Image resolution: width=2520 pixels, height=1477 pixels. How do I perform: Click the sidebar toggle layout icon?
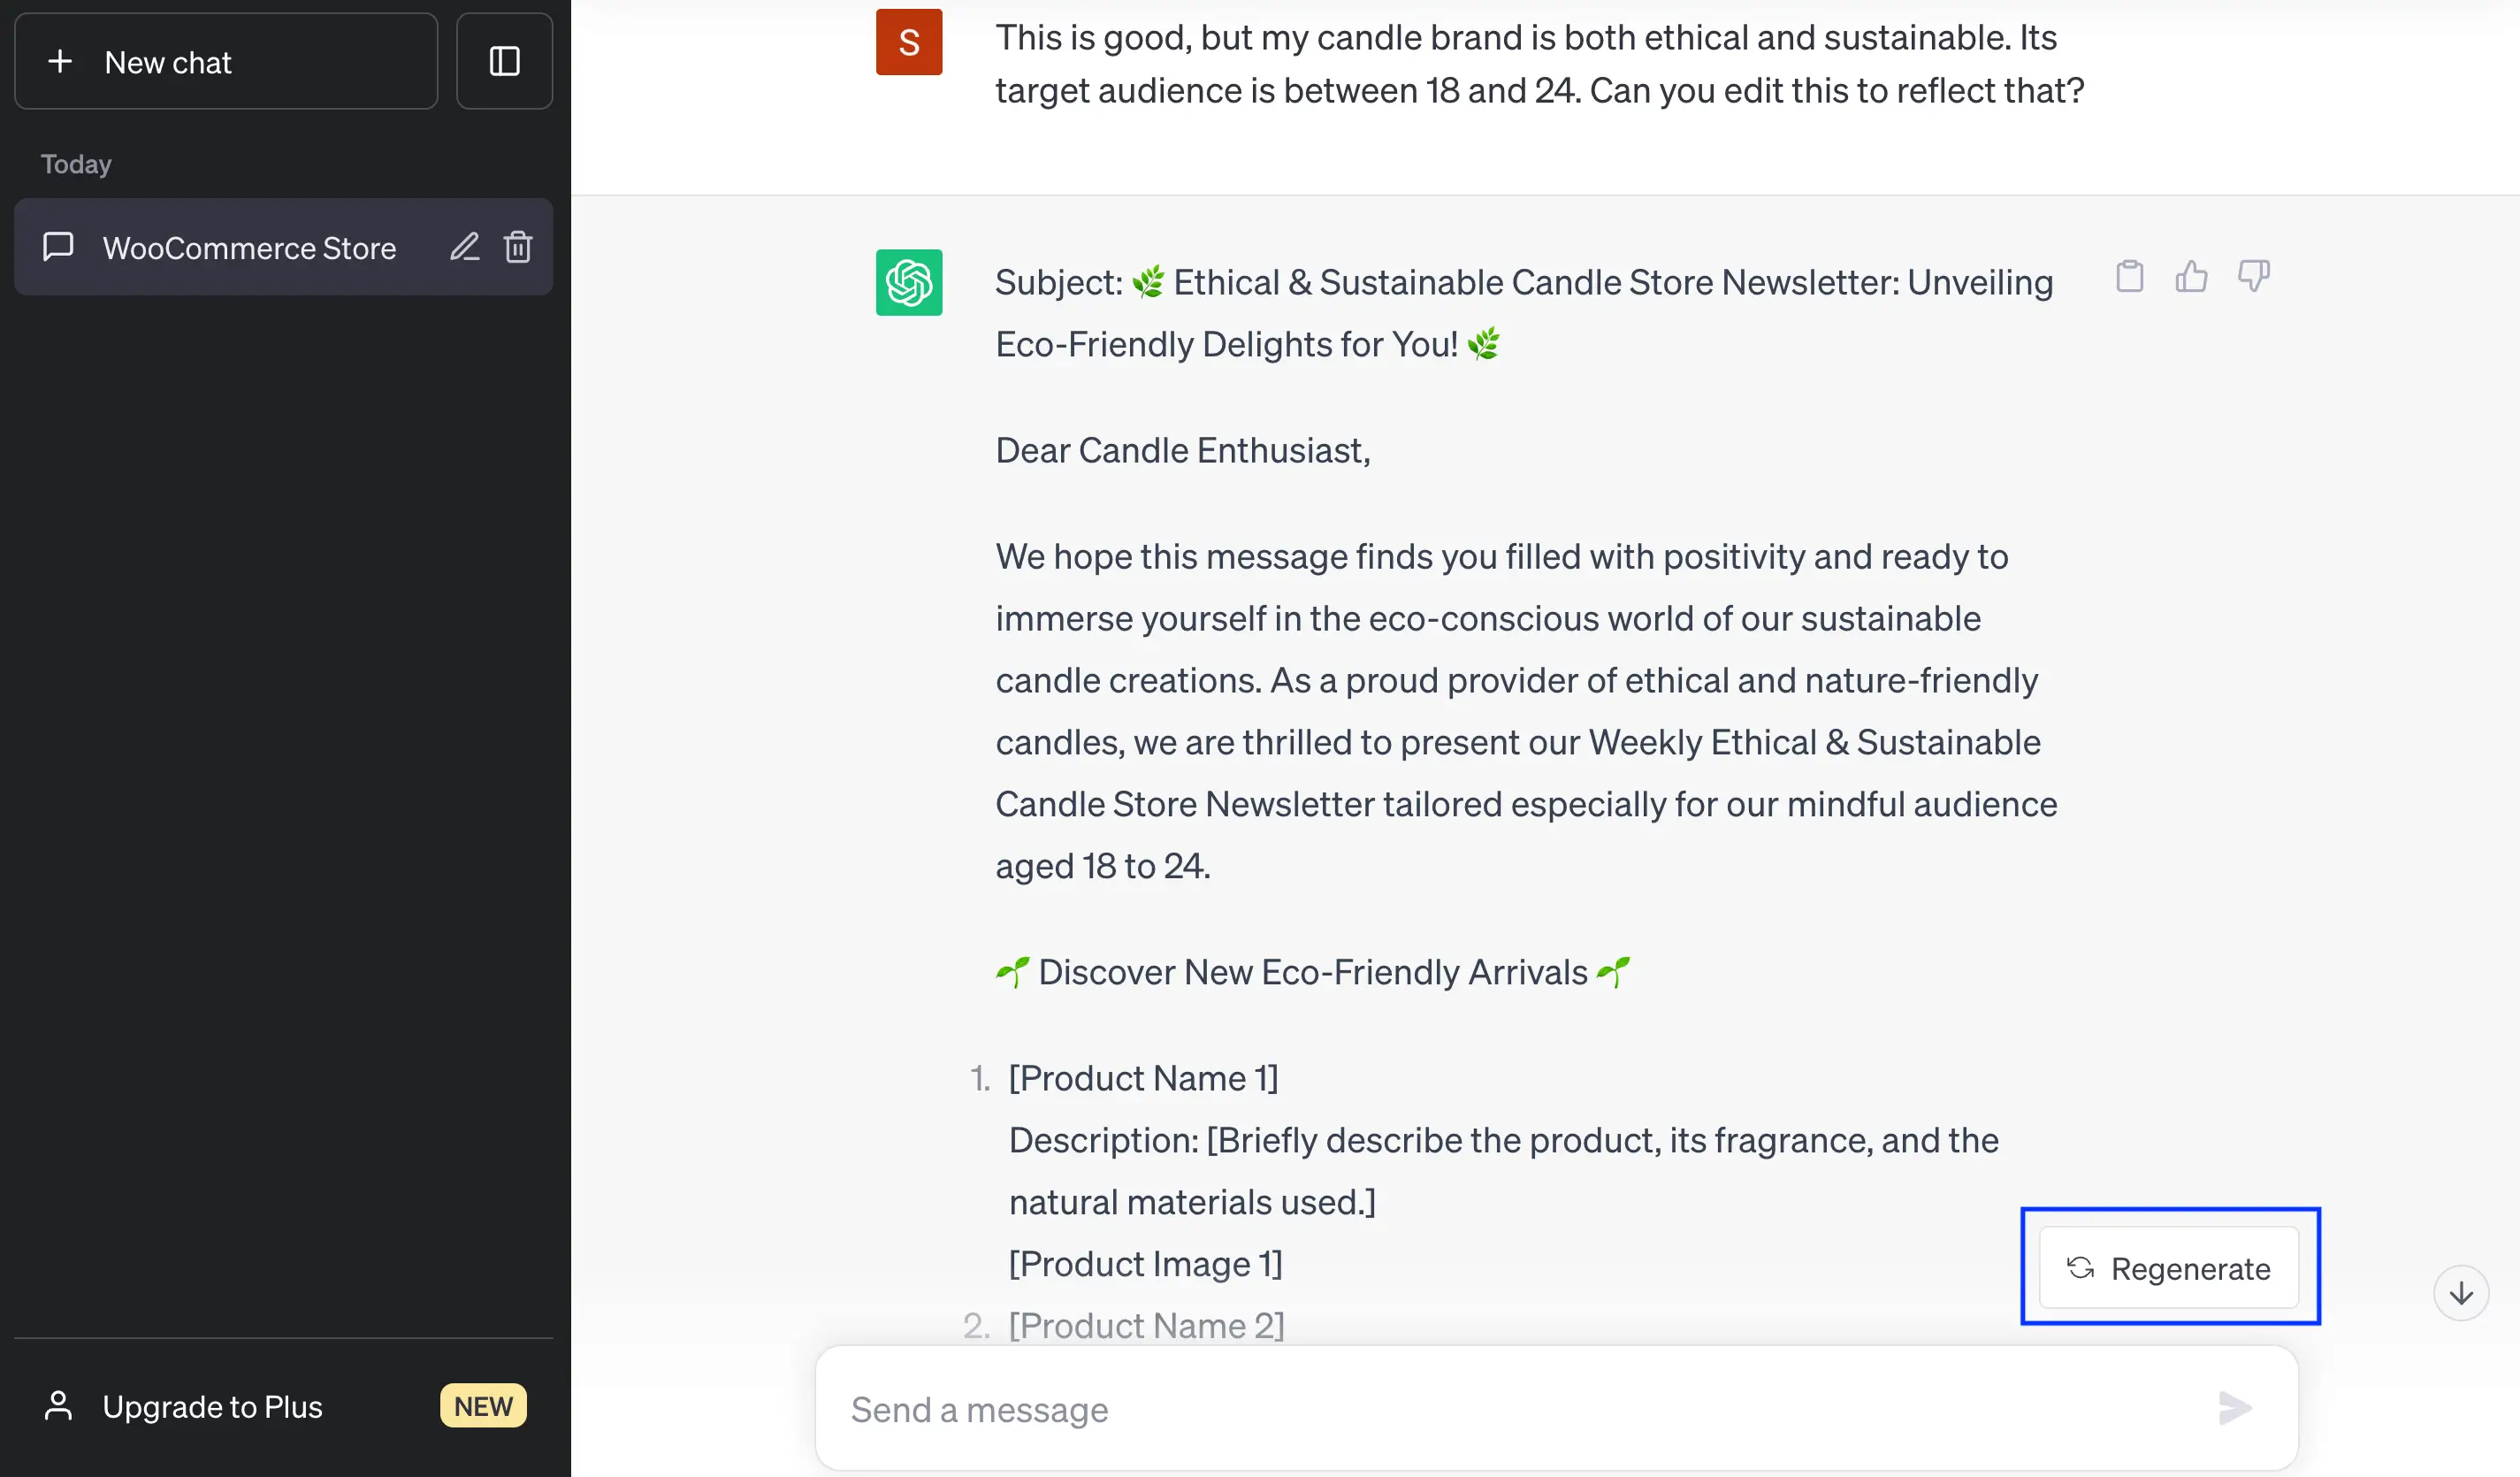pyautogui.click(x=502, y=60)
